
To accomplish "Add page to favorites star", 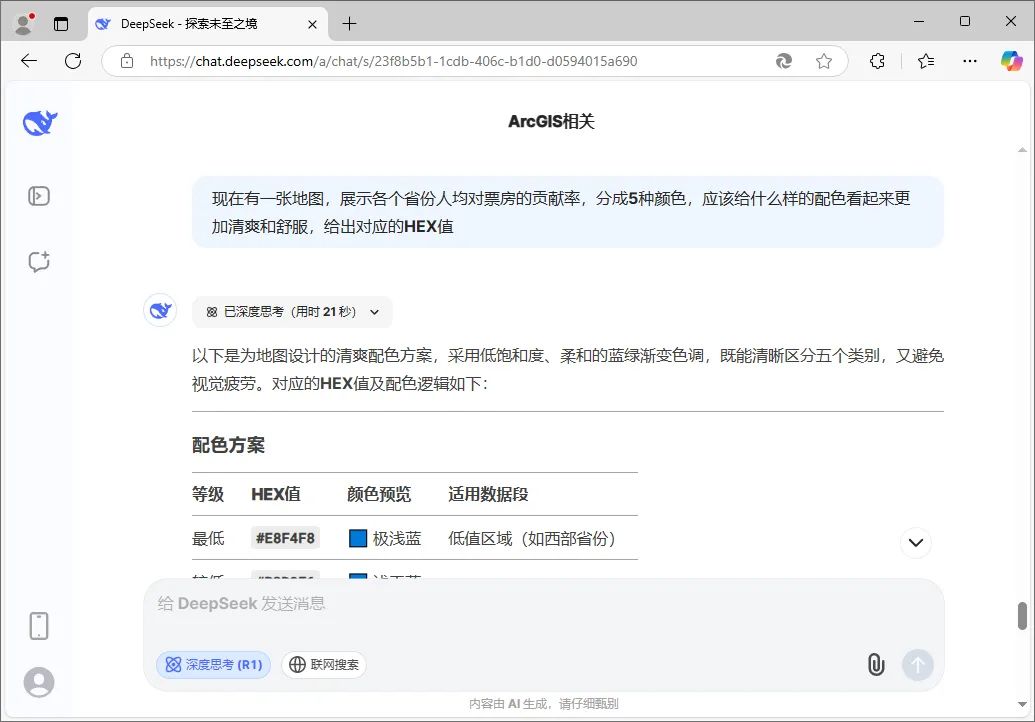I will pos(824,61).
